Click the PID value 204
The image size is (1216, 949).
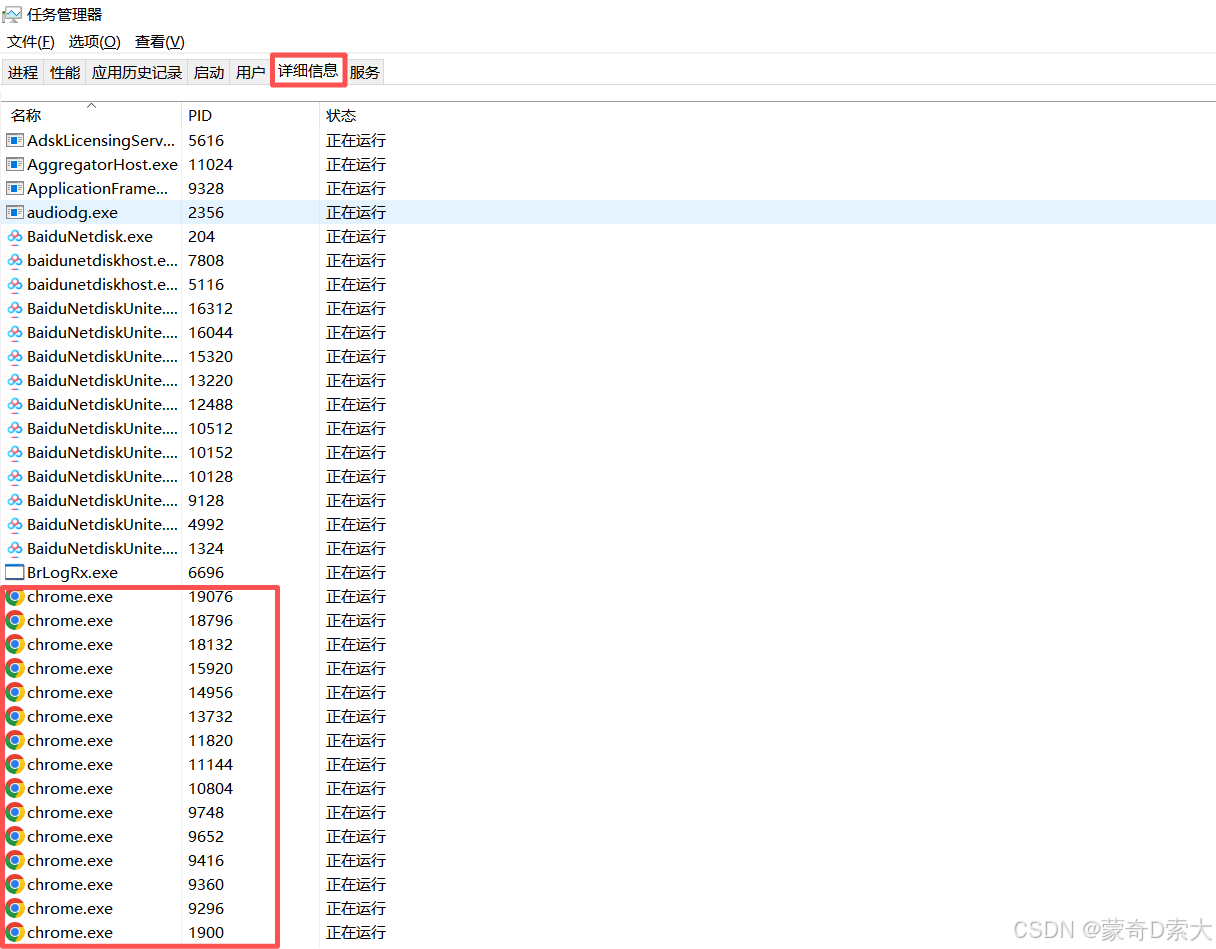pos(201,236)
